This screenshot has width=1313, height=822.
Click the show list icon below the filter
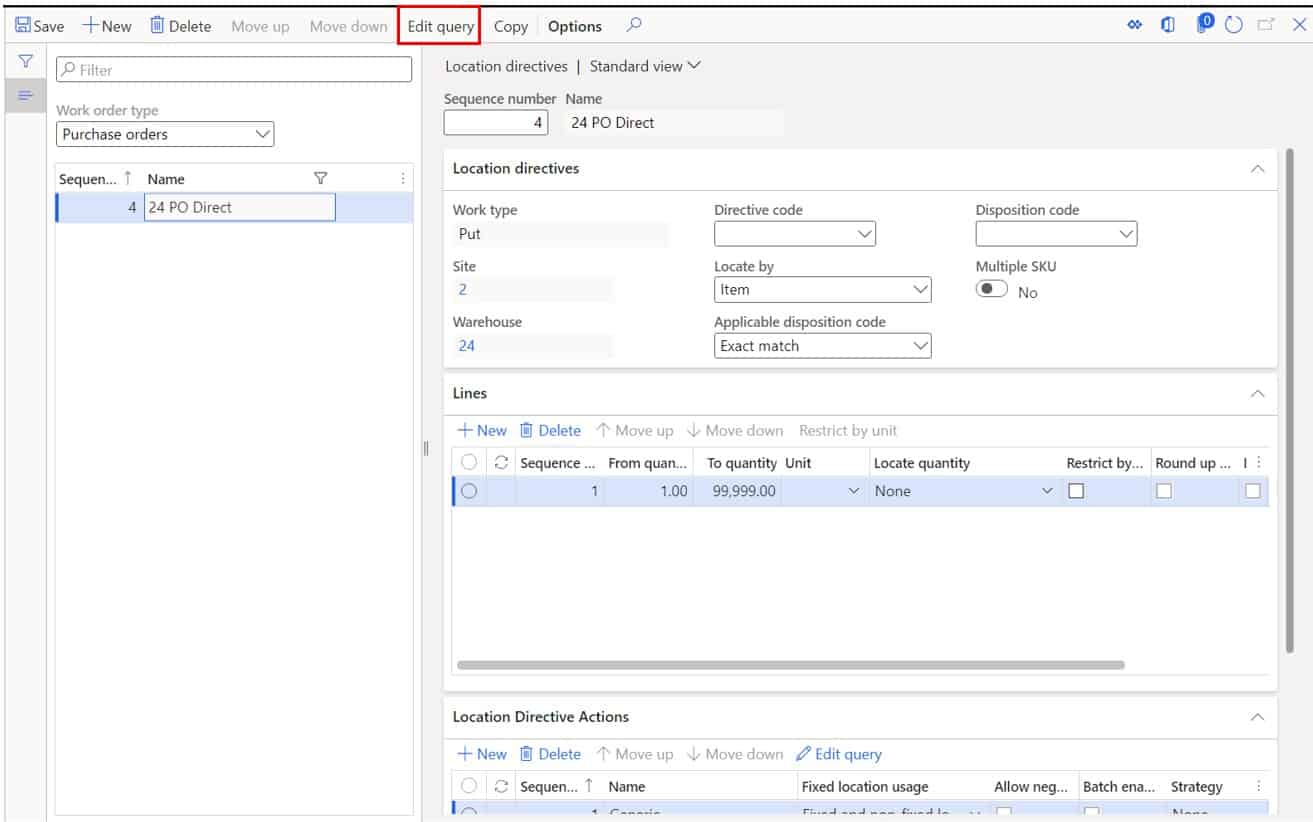coord(24,95)
